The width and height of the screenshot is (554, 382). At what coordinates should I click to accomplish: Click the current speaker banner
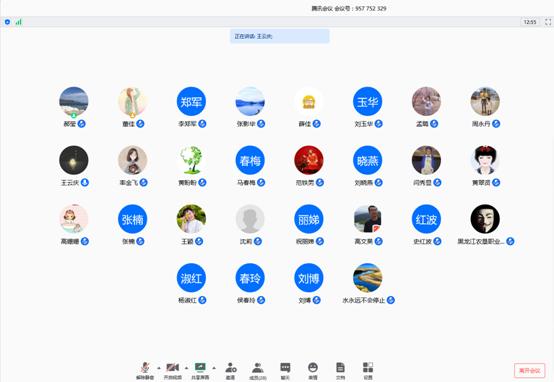[279, 36]
